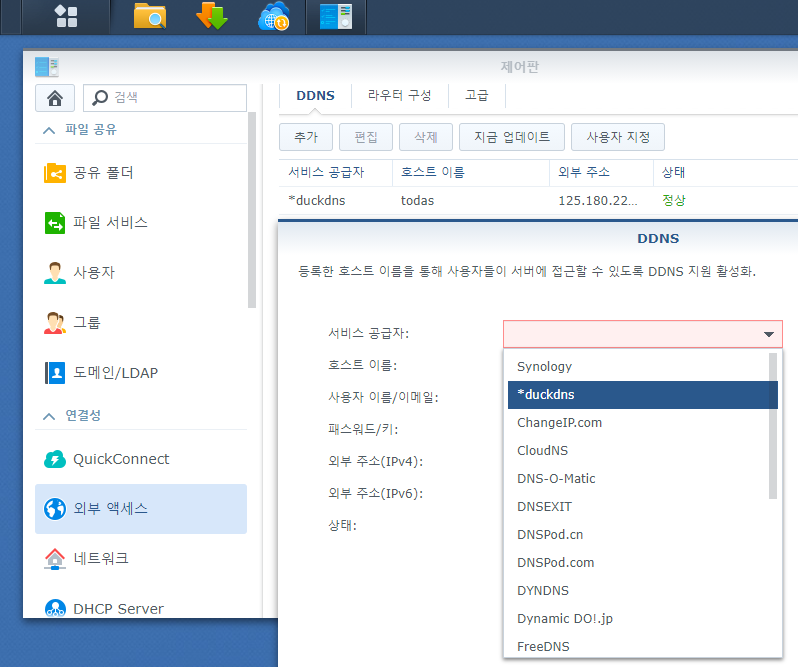
Task: Open 그룹 in sidebar
Action: [141, 323]
